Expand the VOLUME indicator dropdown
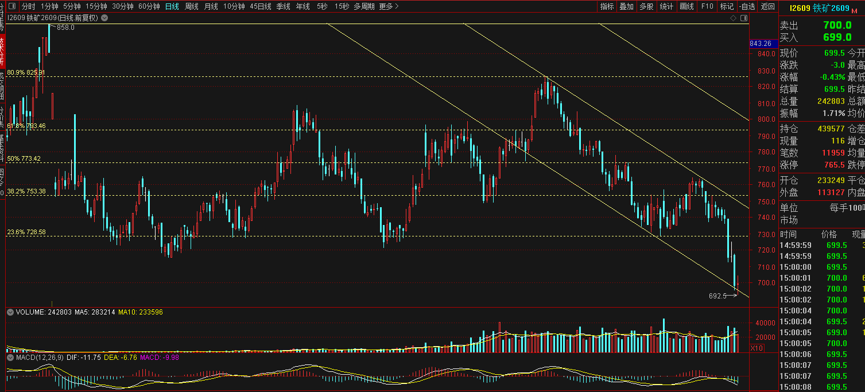The width and height of the screenshot is (865, 392). point(10,312)
